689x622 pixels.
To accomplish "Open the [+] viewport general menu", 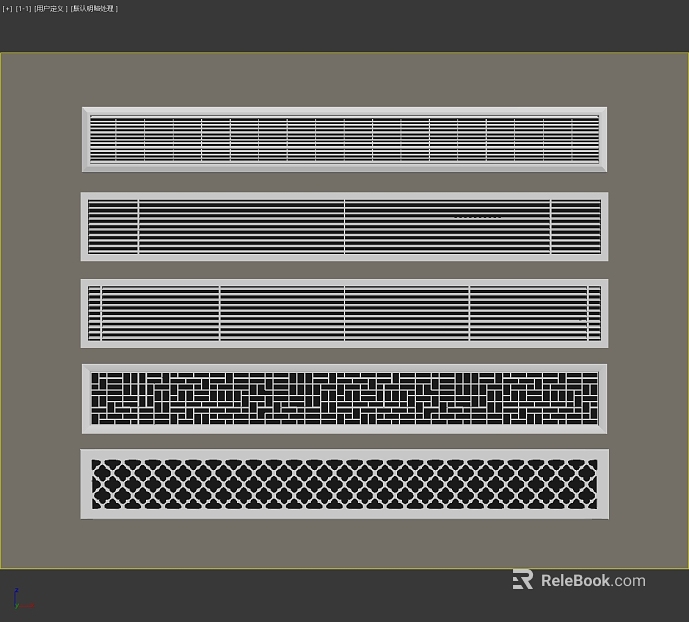I will coord(7,9).
